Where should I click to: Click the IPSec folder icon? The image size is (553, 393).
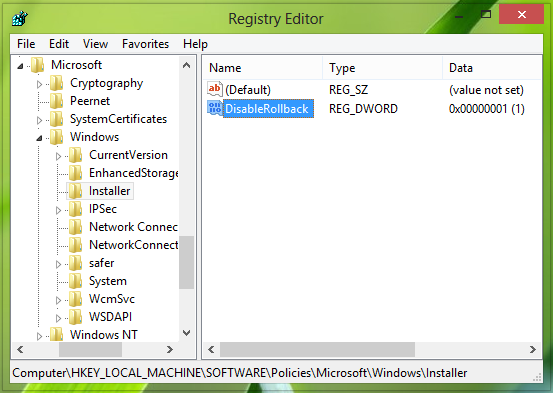coord(76,209)
